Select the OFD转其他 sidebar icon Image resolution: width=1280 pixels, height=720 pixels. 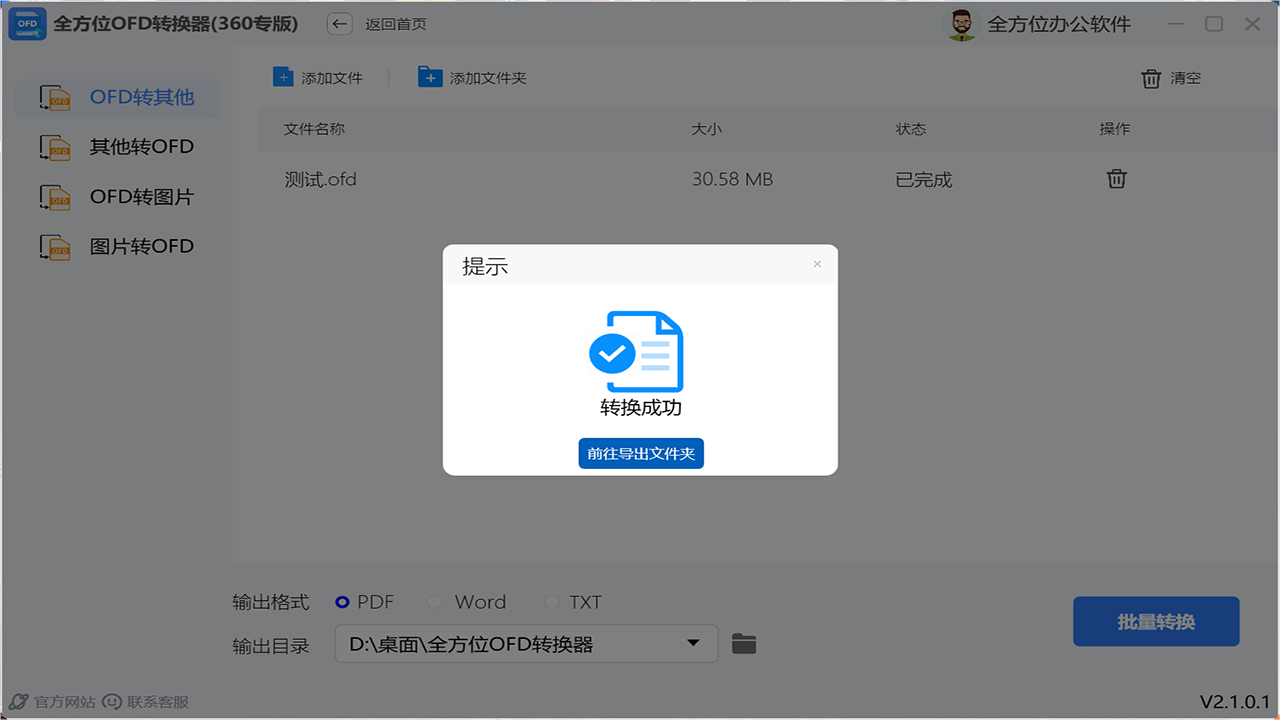pyautogui.click(x=55, y=97)
